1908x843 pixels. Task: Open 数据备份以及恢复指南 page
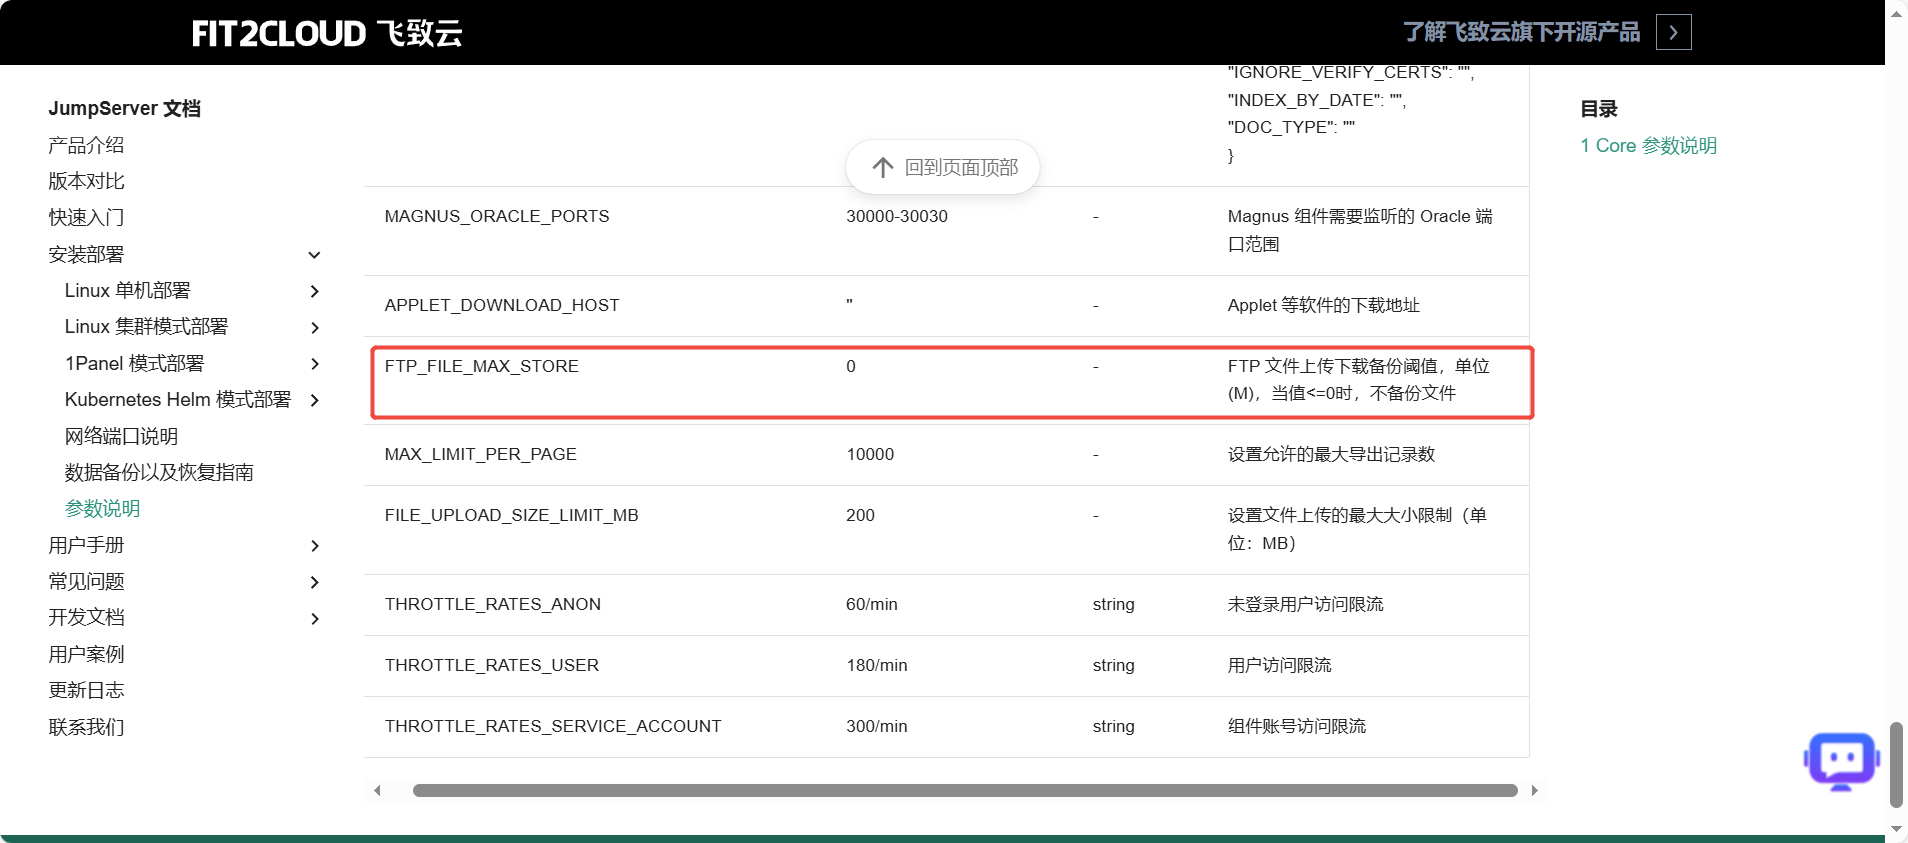click(x=159, y=472)
